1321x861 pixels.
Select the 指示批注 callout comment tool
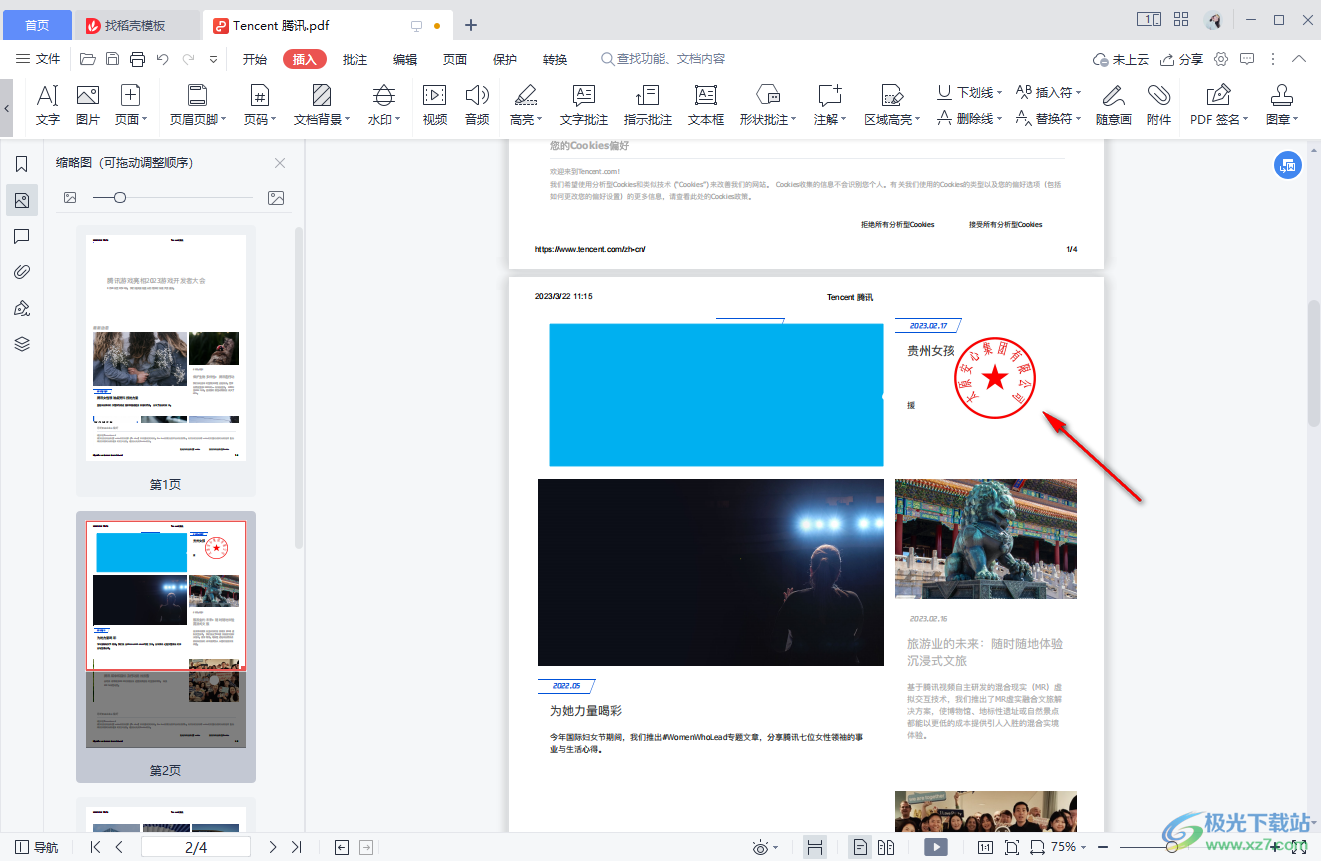pyautogui.click(x=648, y=106)
